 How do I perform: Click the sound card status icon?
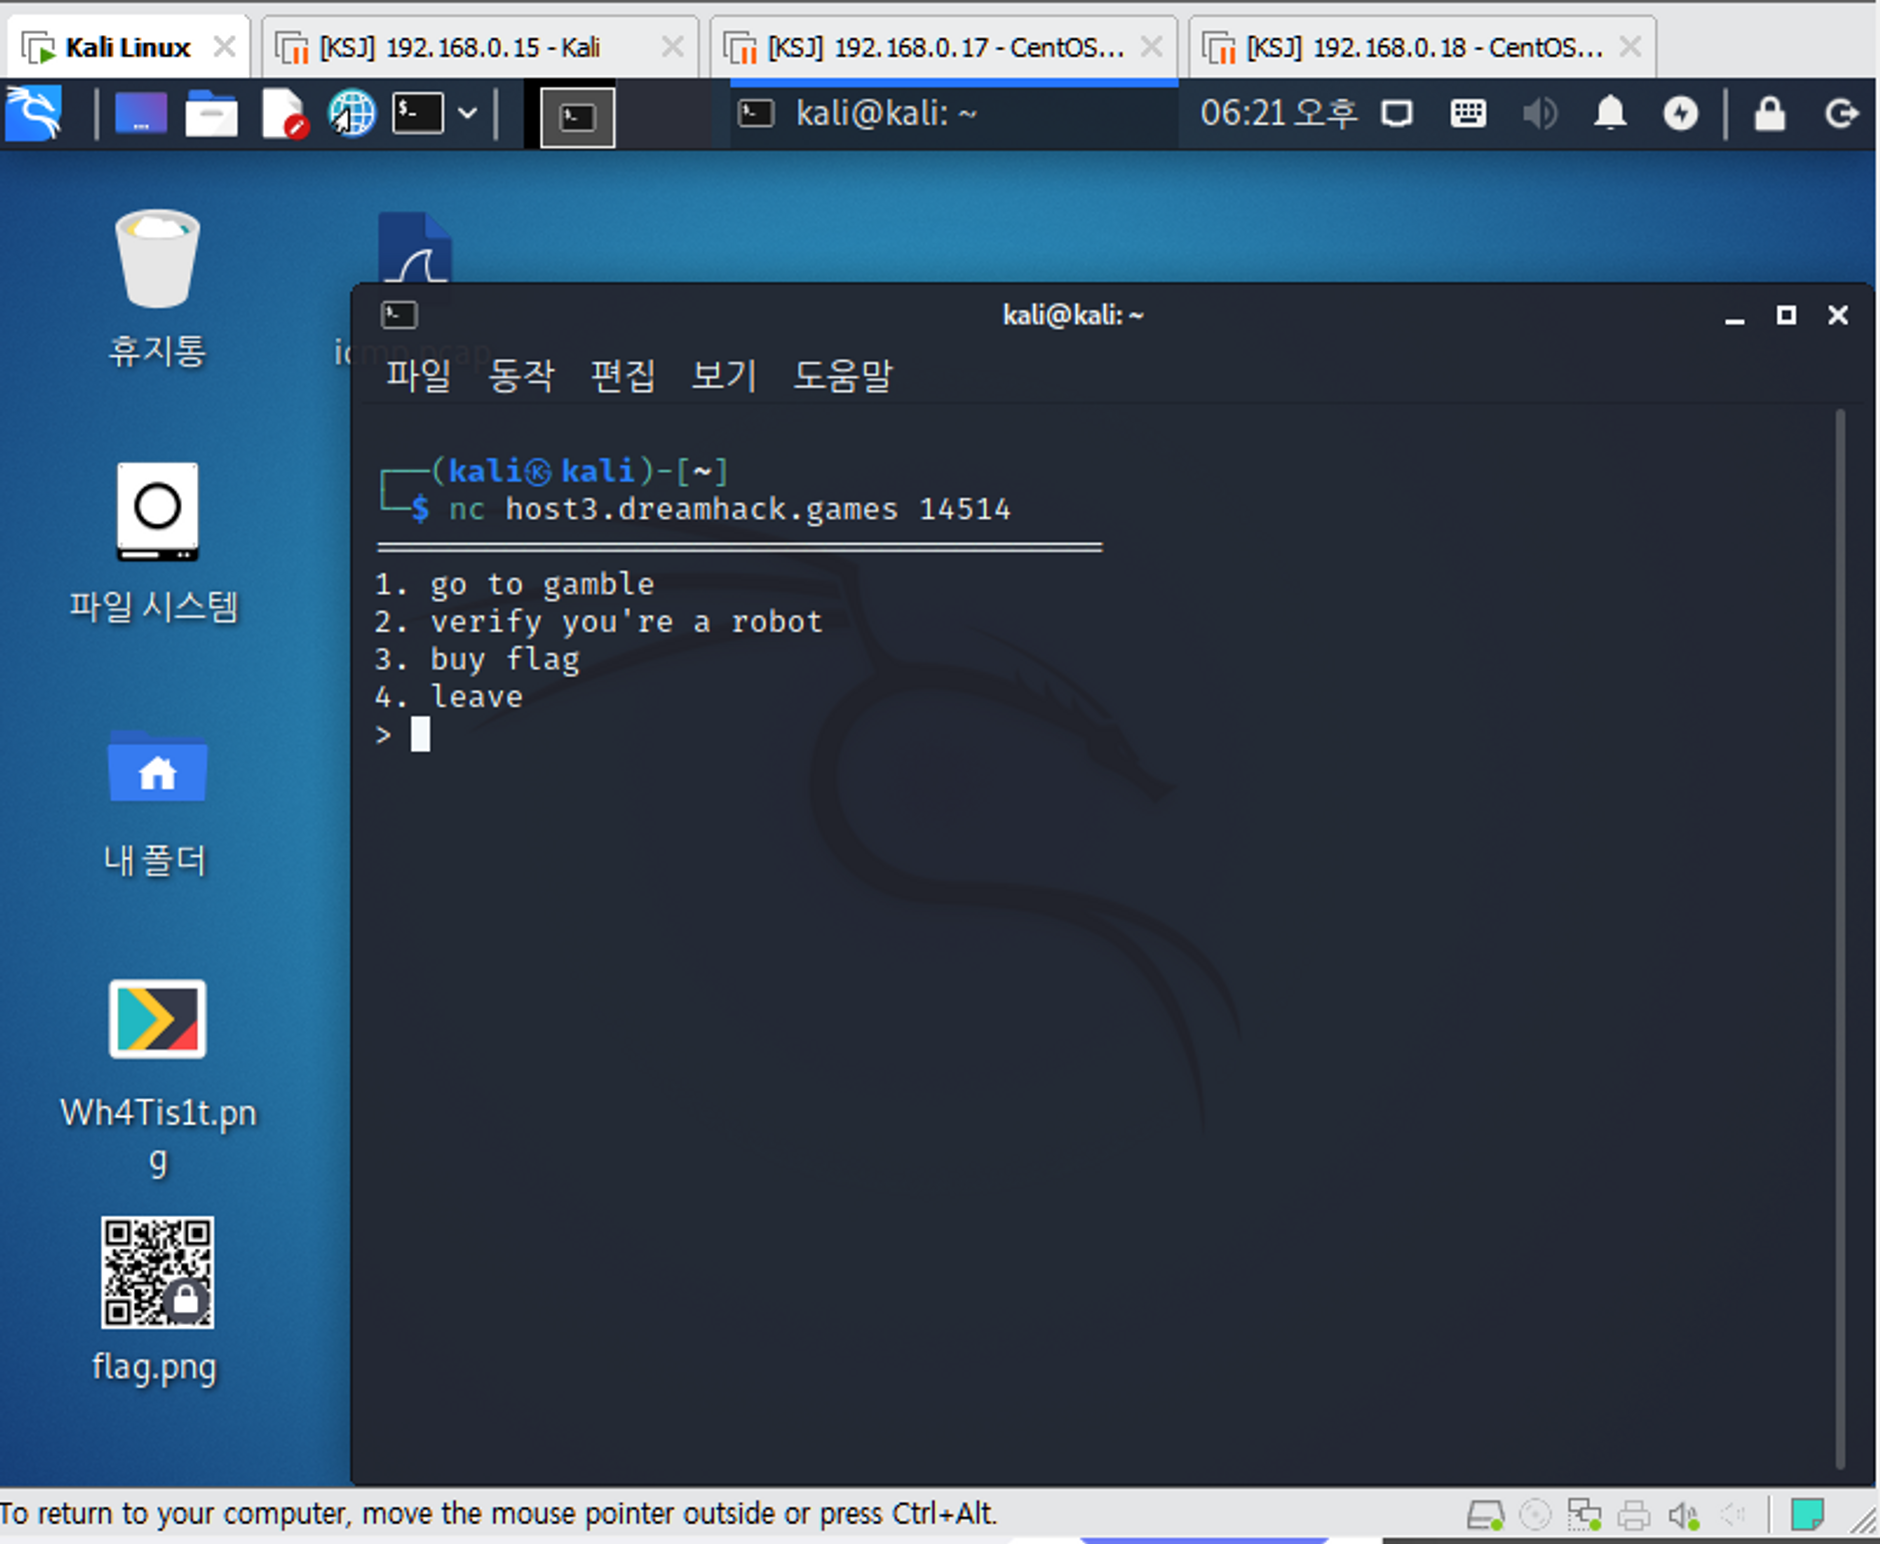pos(1683,1516)
